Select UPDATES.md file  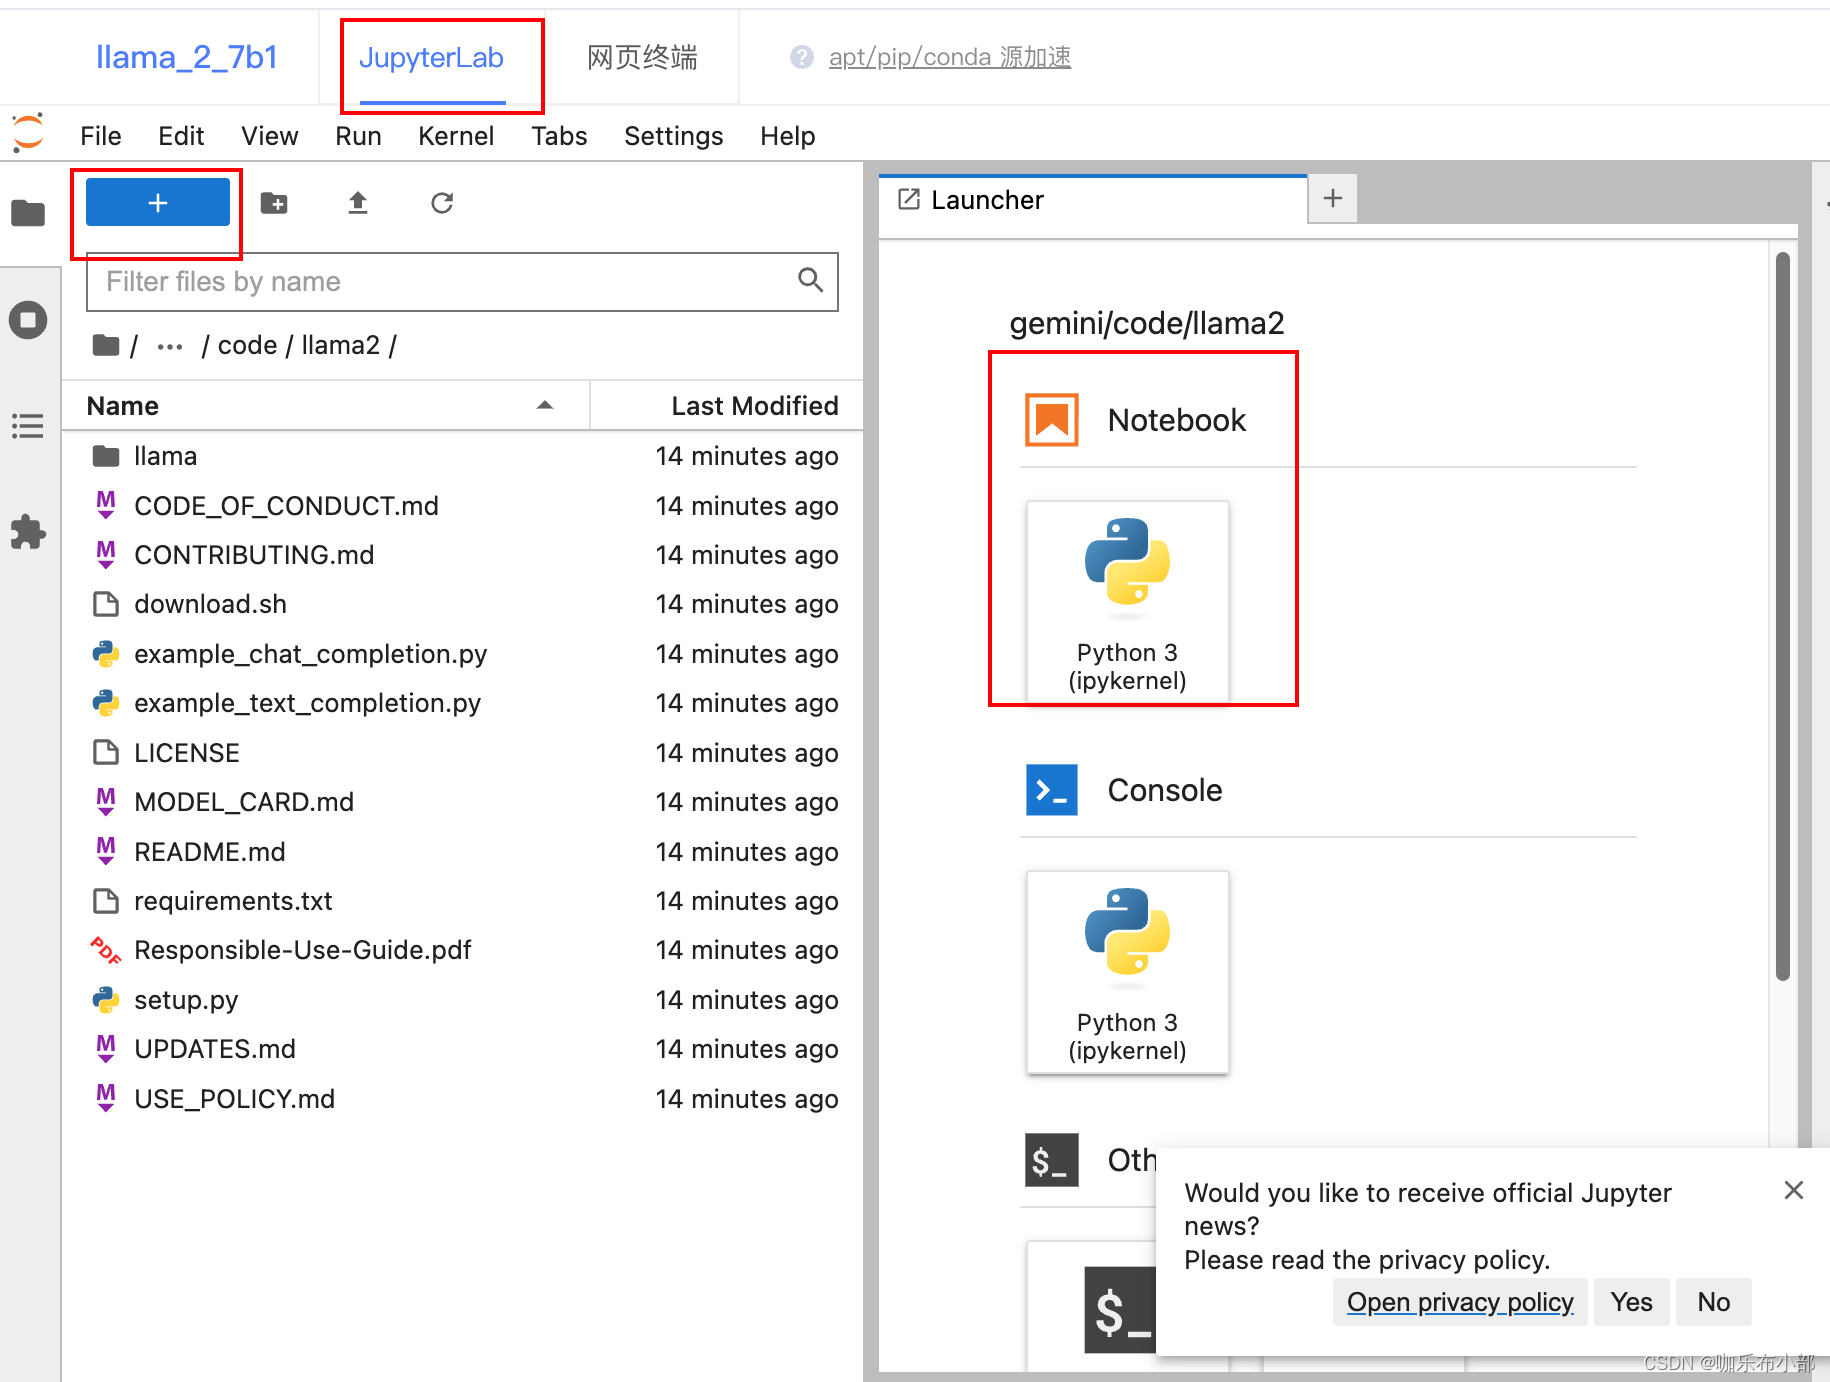click(x=462, y=1049)
